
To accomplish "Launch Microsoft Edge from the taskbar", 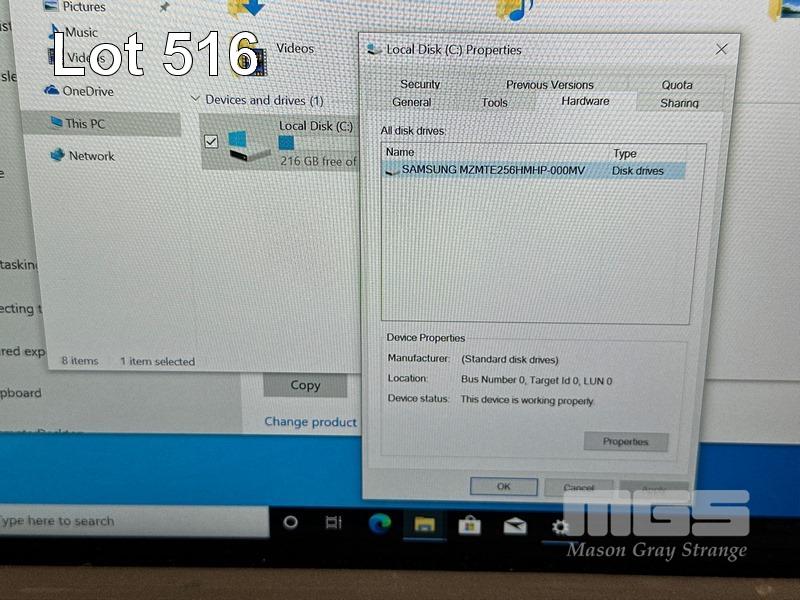I will tap(380, 524).
